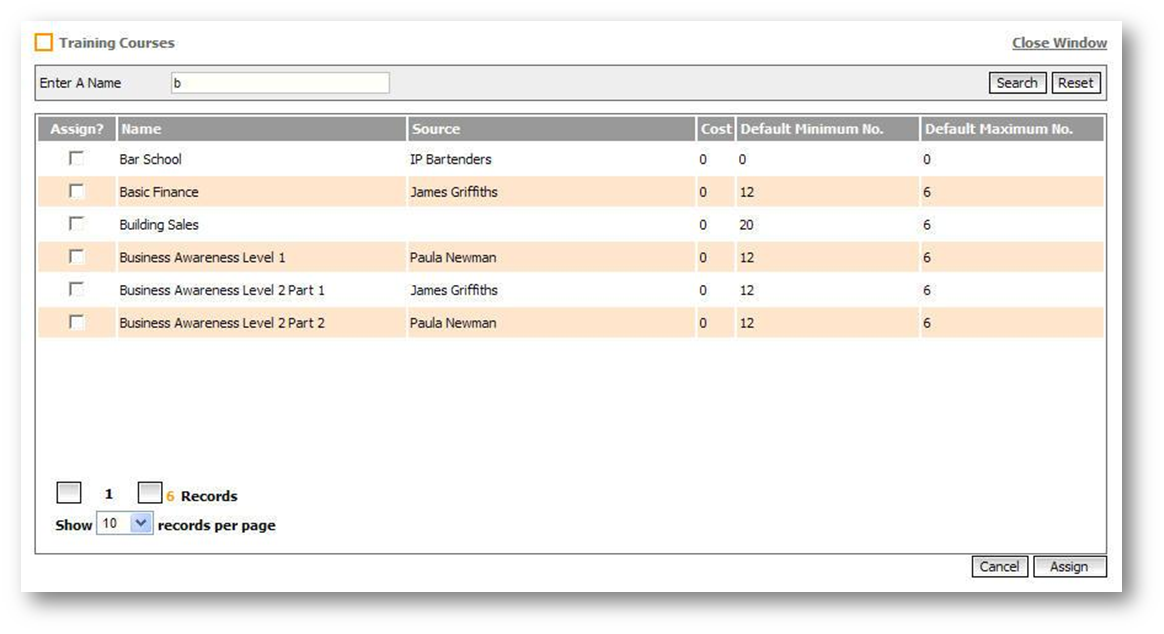The height and width of the screenshot is (634, 1164).
Task: Click the pager box beside 6 Records
Action: click(149, 493)
